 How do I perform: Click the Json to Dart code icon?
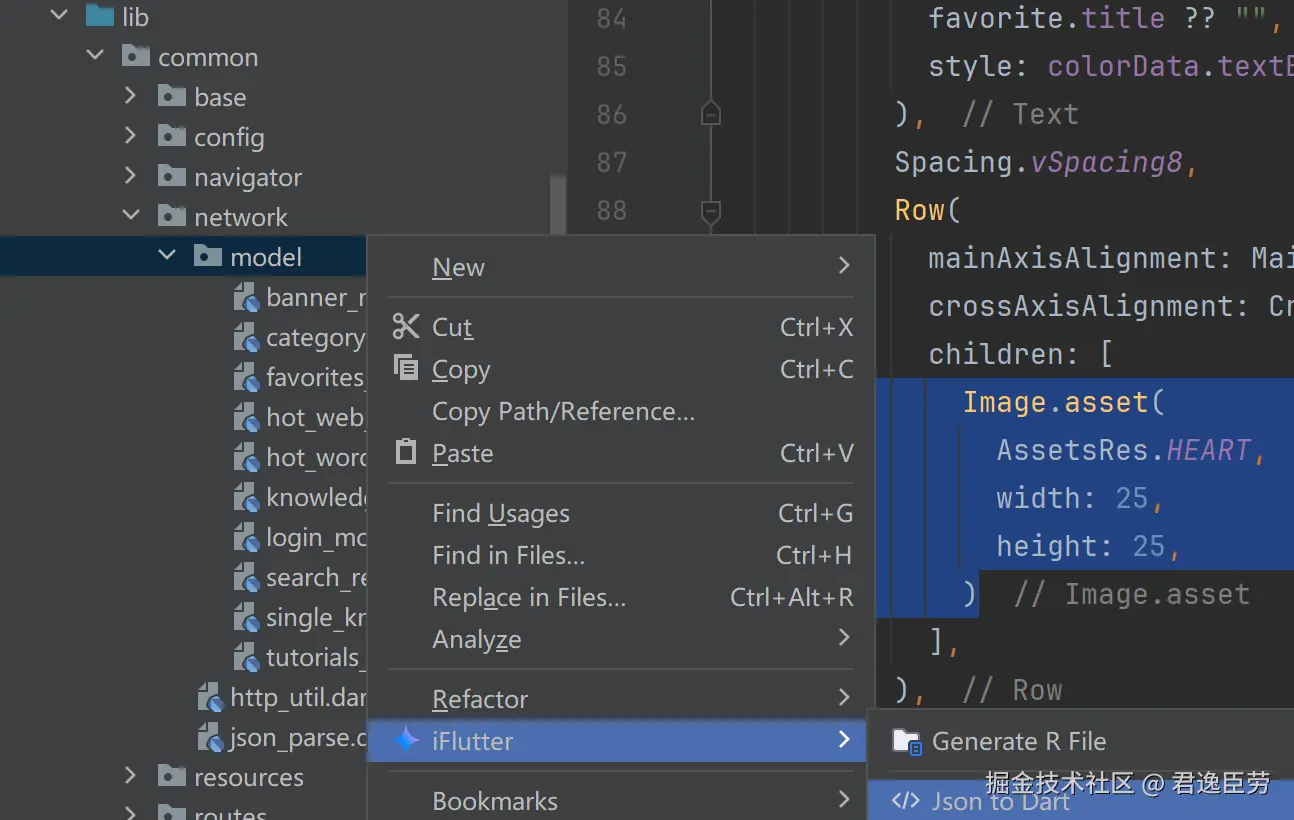[905, 800]
